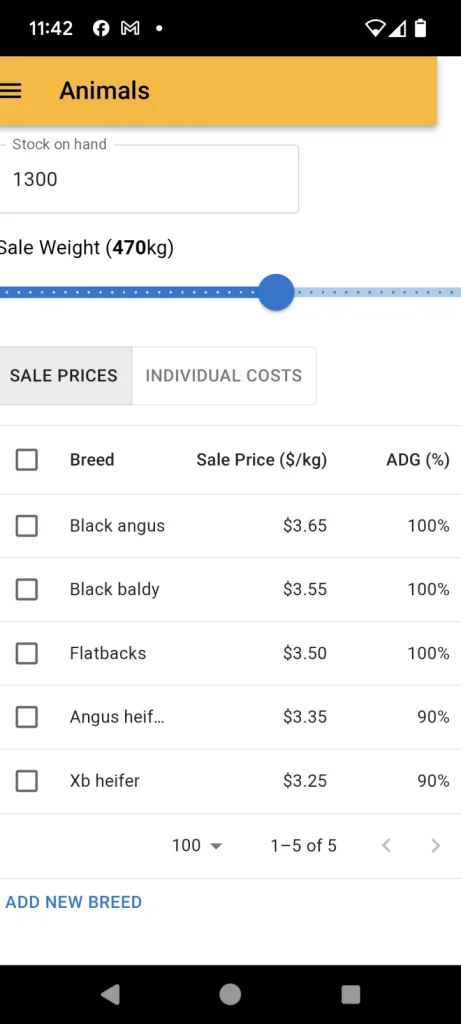Go to previous table page arrow
Viewport: 461px width, 1024px height.
click(x=386, y=846)
